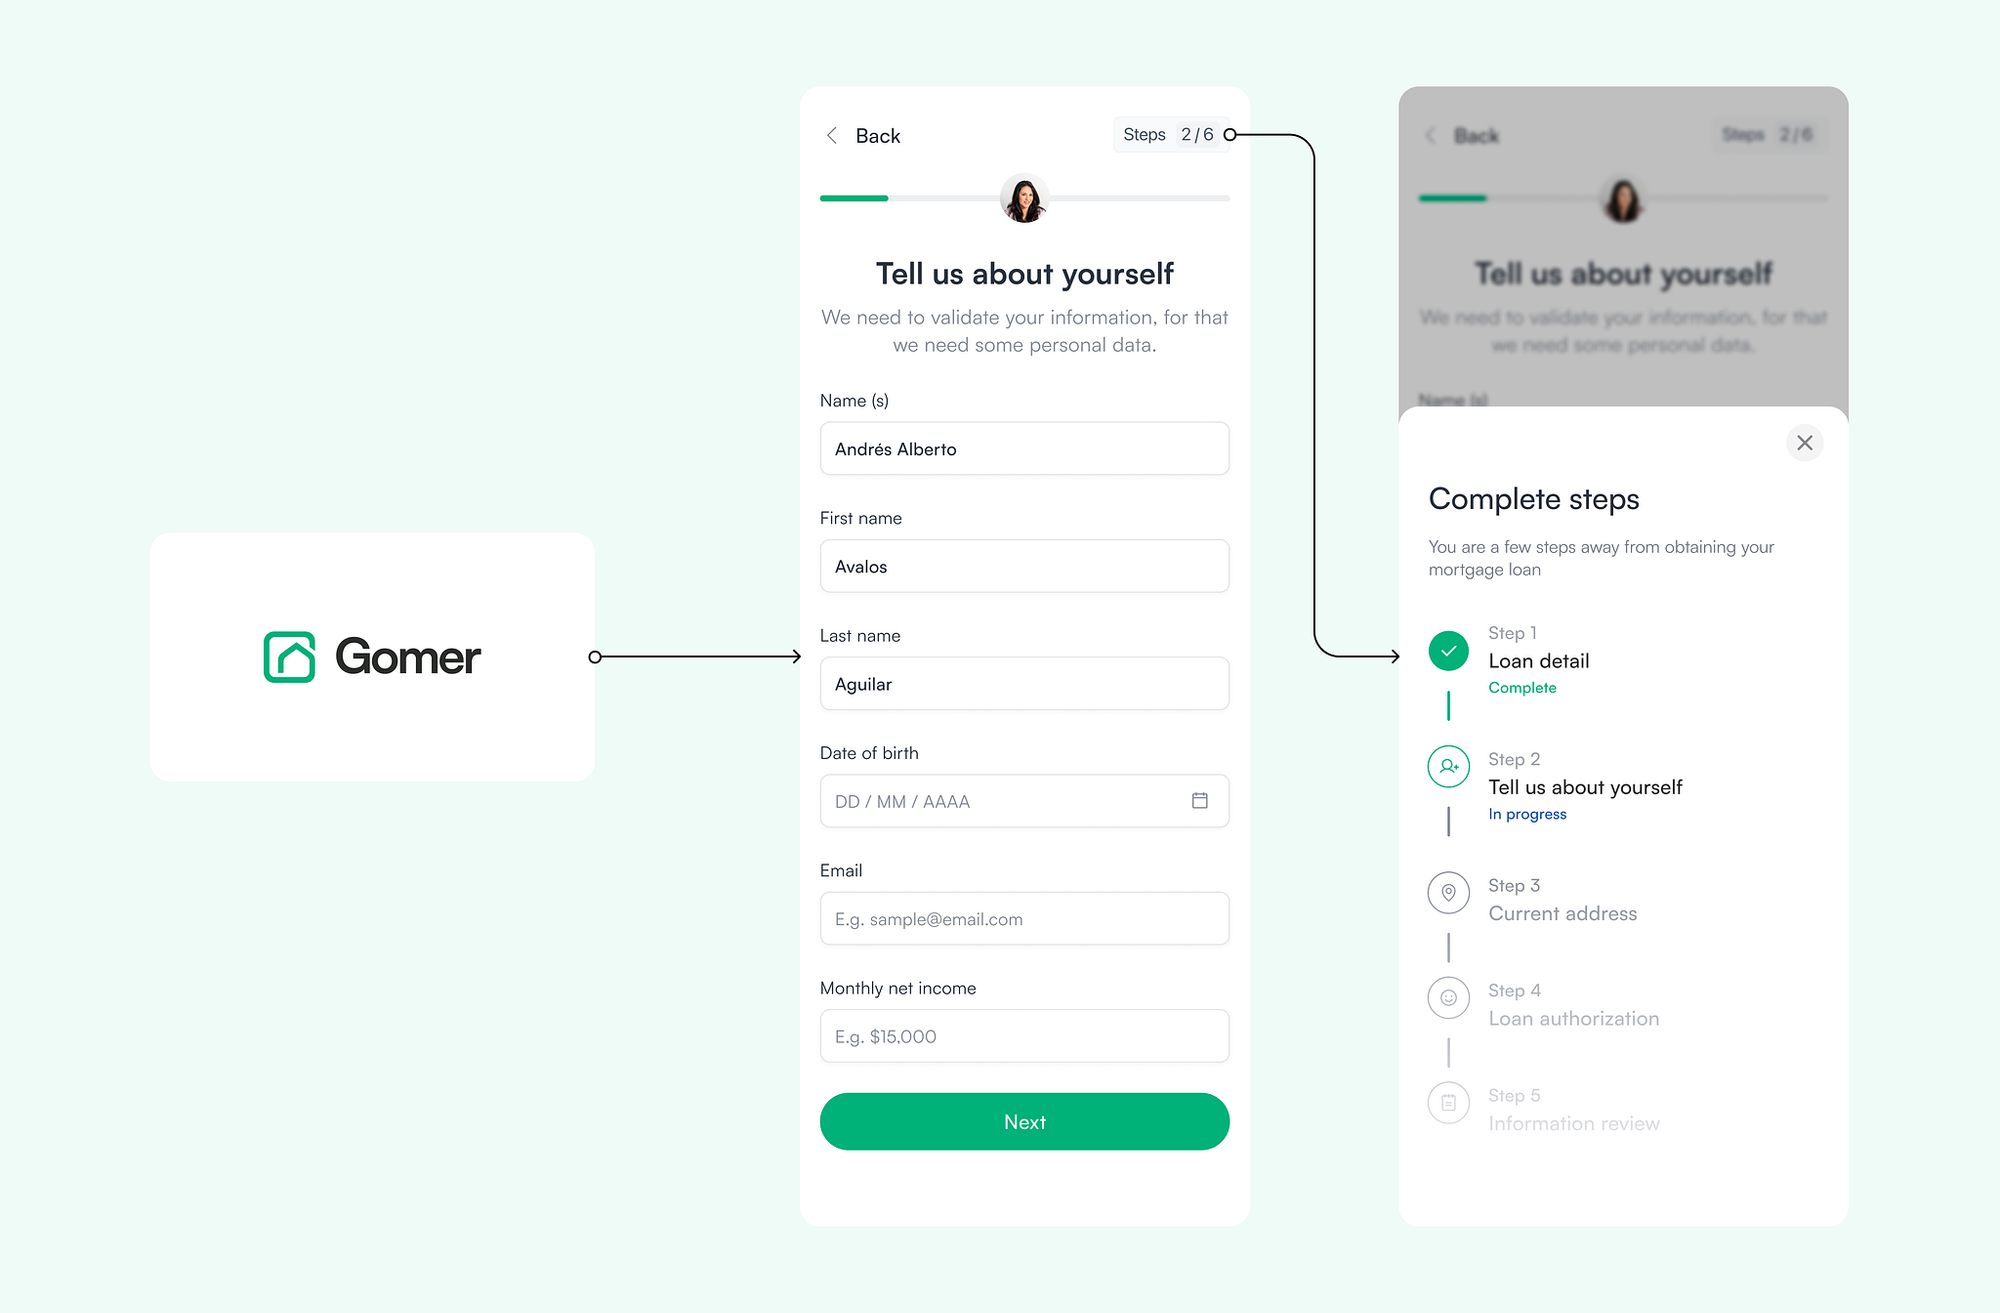The height and width of the screenshot is (1313, 2000).
Task: Click the Steps 2/6 progress label
Action: (x=1165, y=136)
